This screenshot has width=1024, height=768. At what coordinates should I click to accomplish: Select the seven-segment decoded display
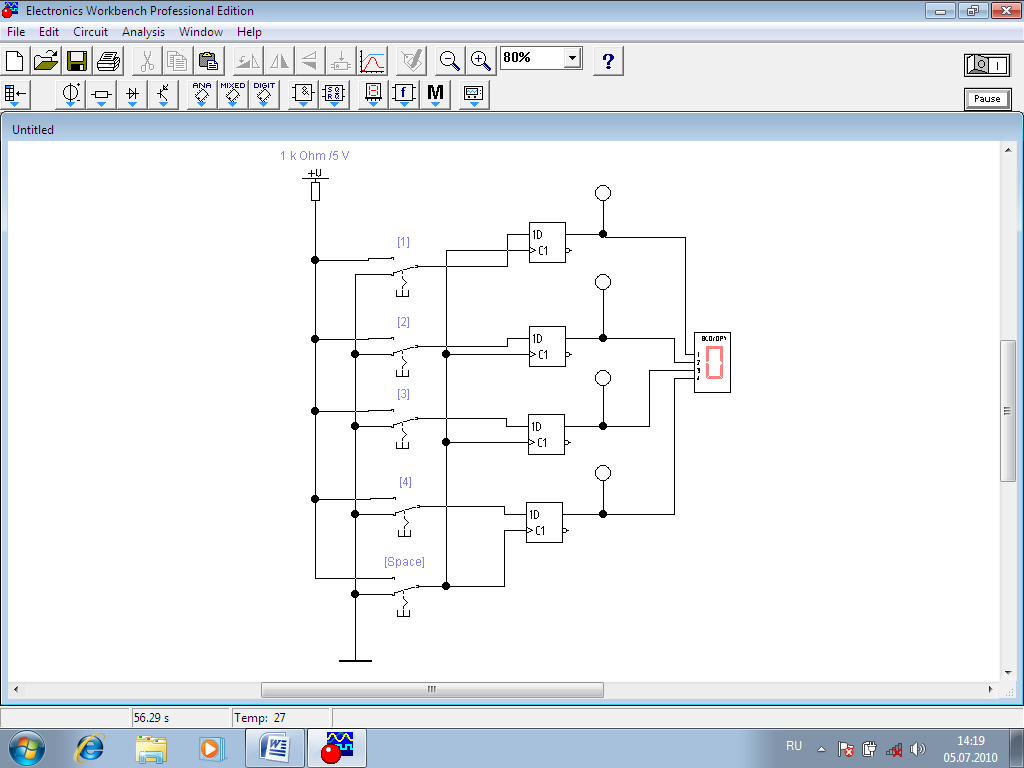coord(712,362)
